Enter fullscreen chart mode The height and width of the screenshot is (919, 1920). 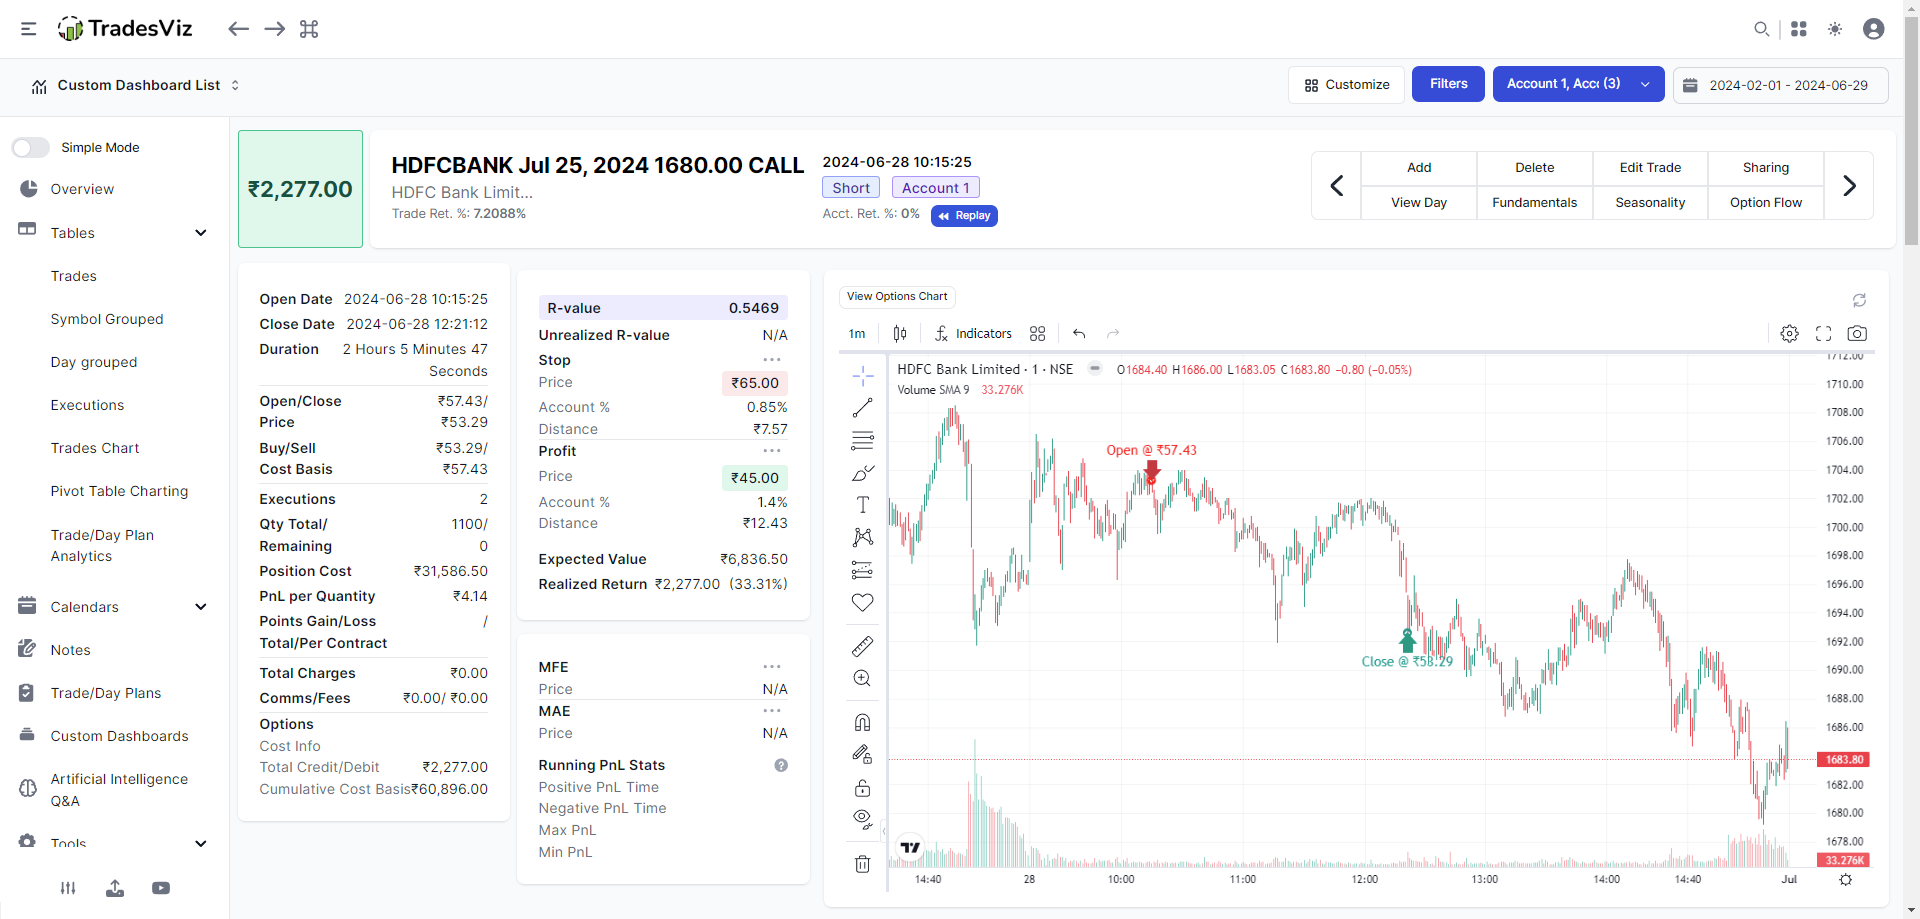pyautogui.click(x=1824, y=334)
